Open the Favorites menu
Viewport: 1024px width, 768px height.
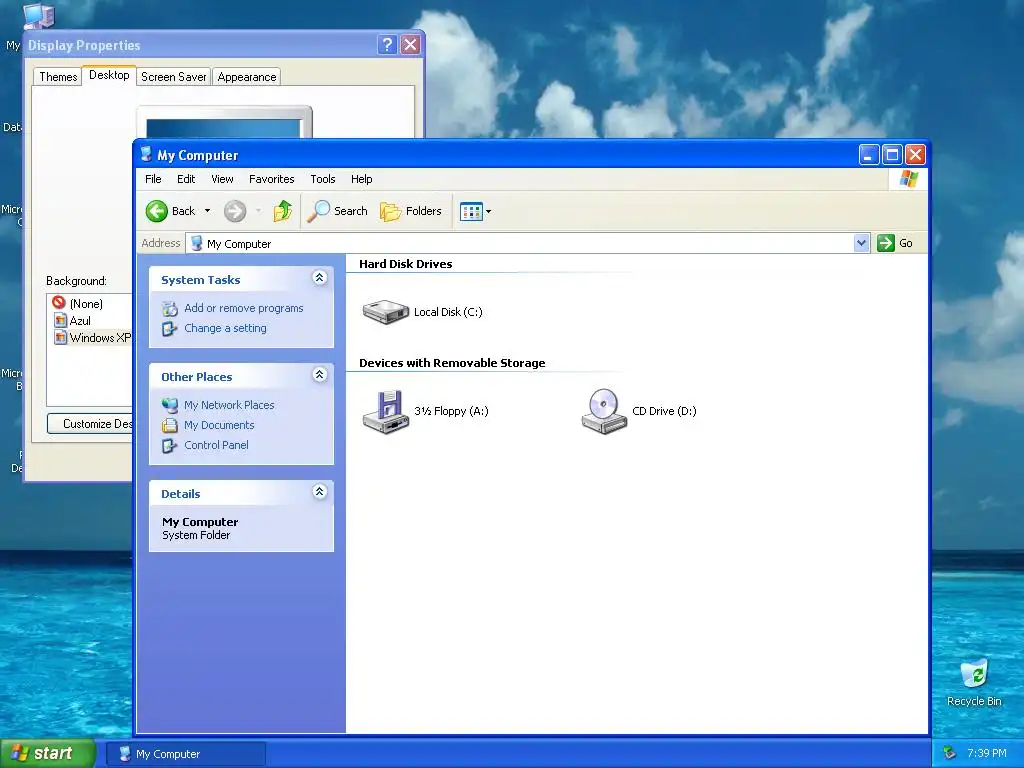click(272, 179)
